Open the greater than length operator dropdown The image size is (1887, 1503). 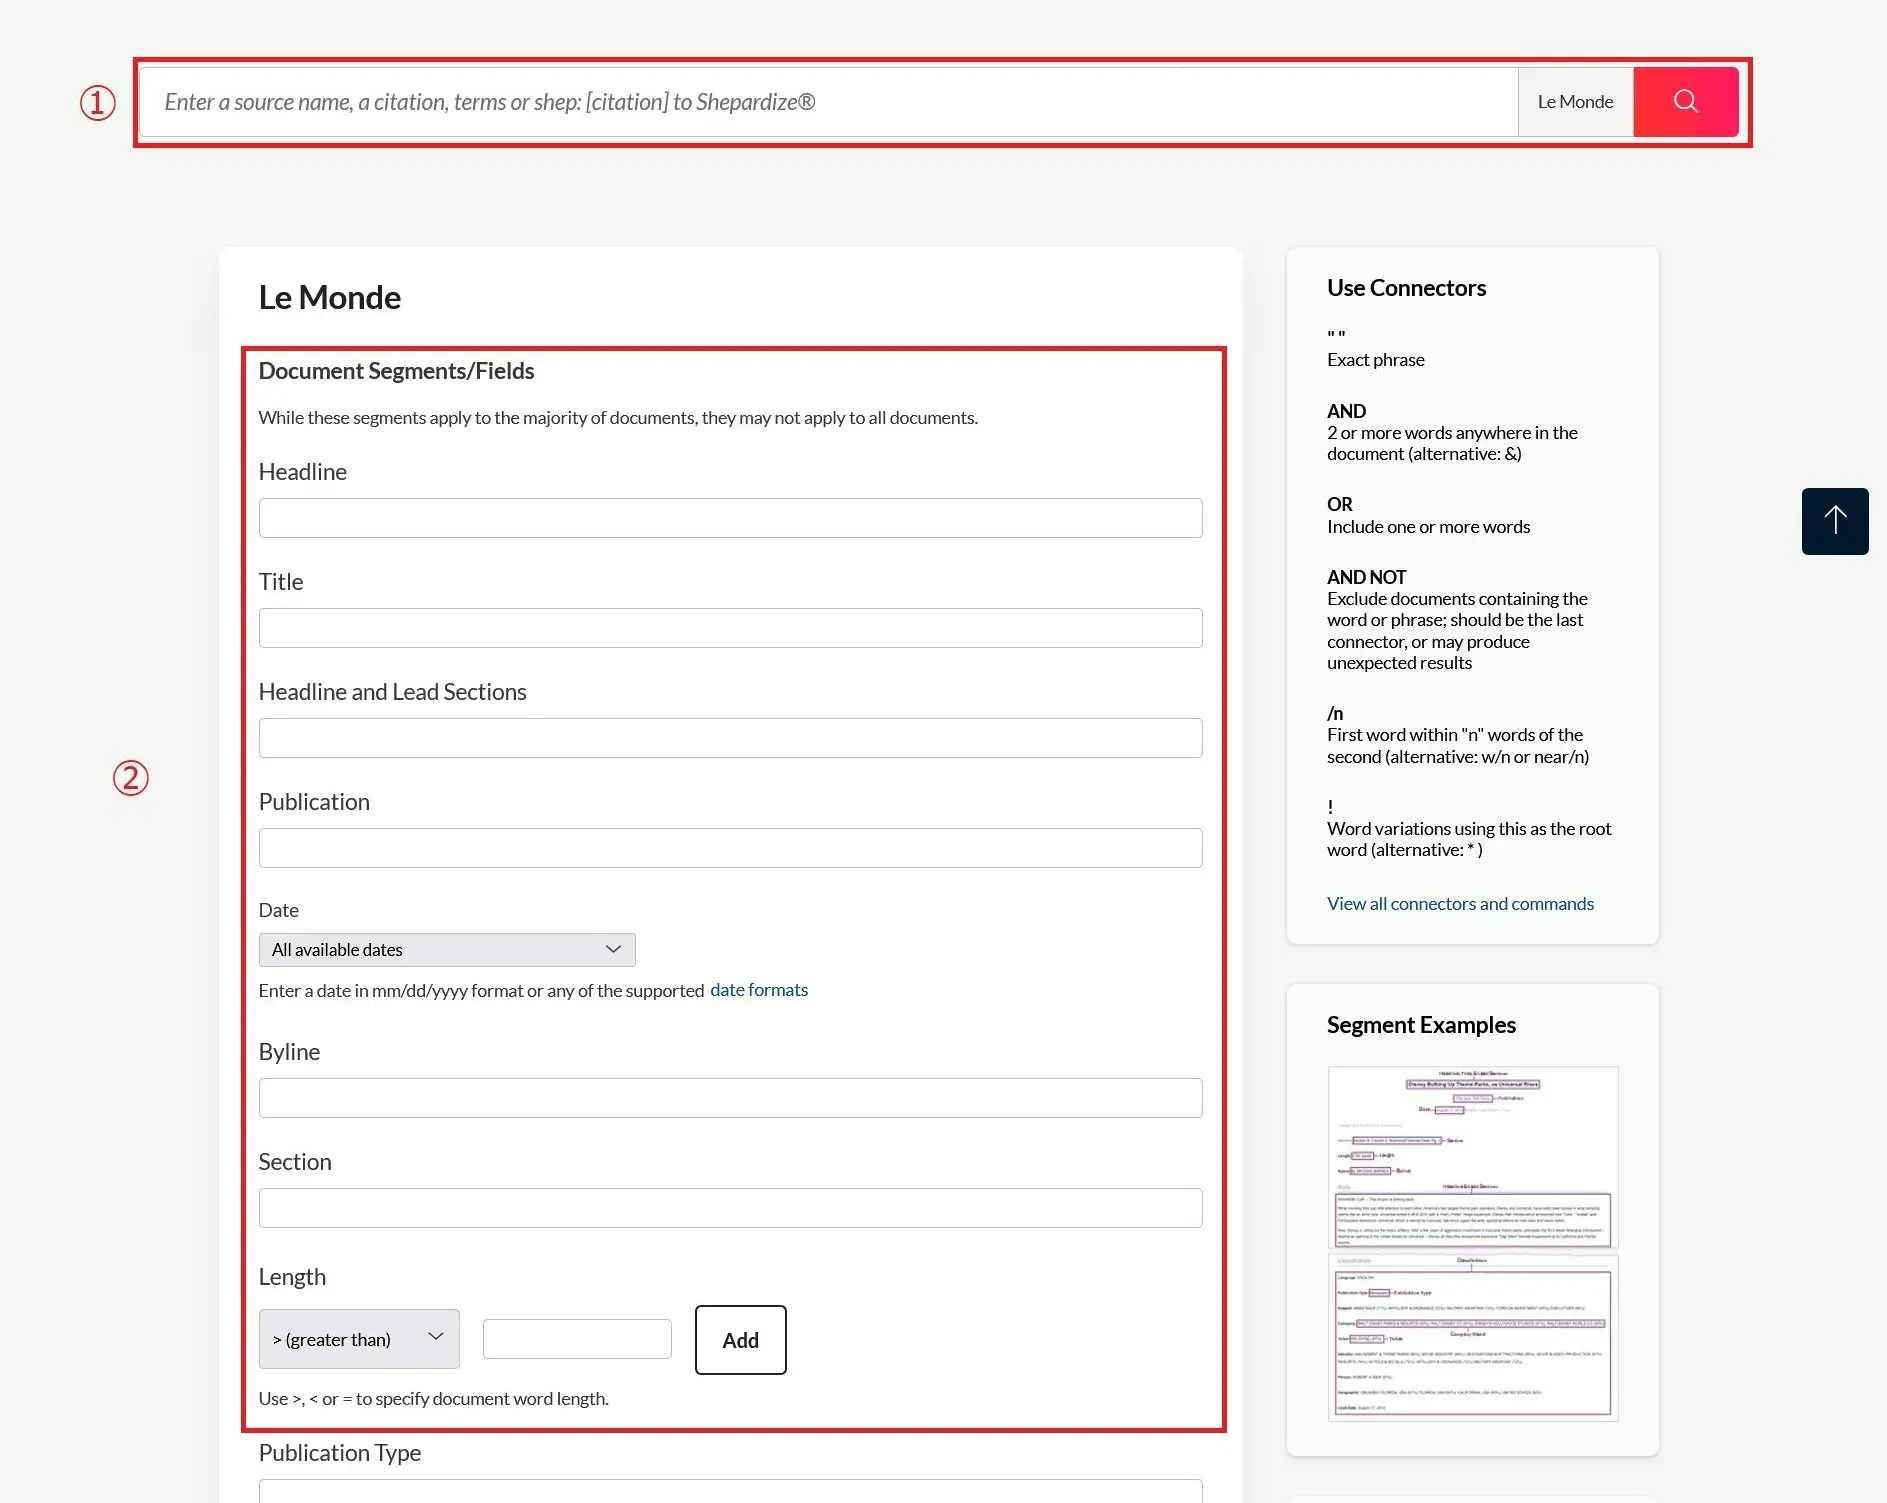(x=359, y=1339)
